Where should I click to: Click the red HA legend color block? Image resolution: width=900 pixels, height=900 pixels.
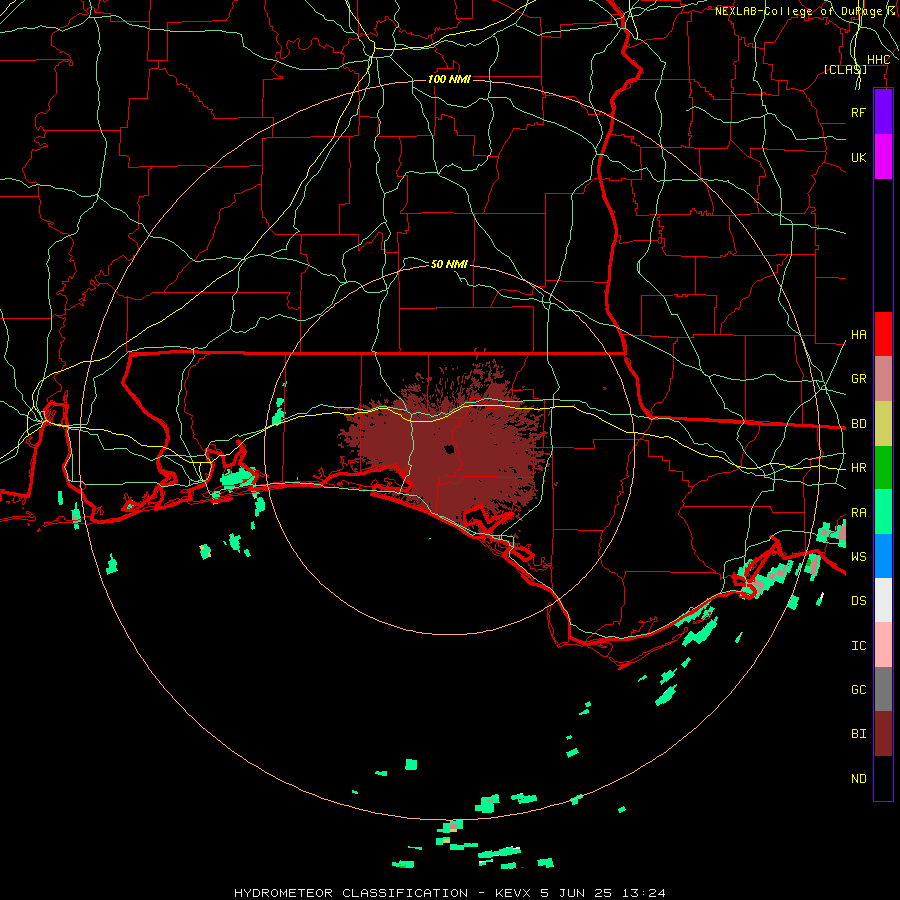[883, 334]
